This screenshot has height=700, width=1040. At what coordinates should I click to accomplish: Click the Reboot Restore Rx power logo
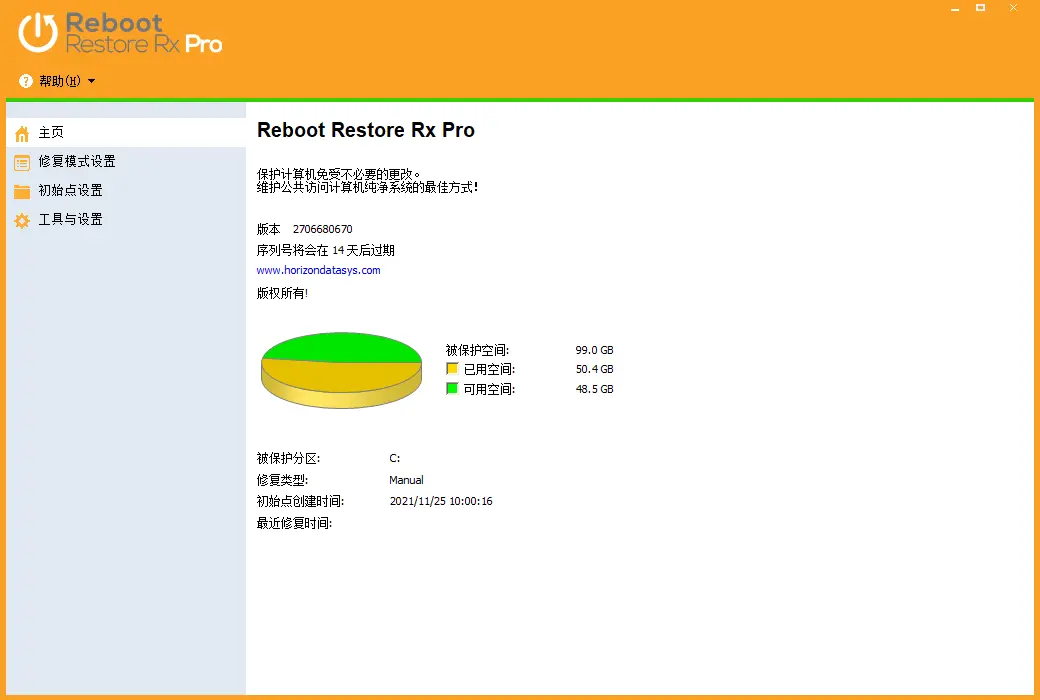point(38,33)
